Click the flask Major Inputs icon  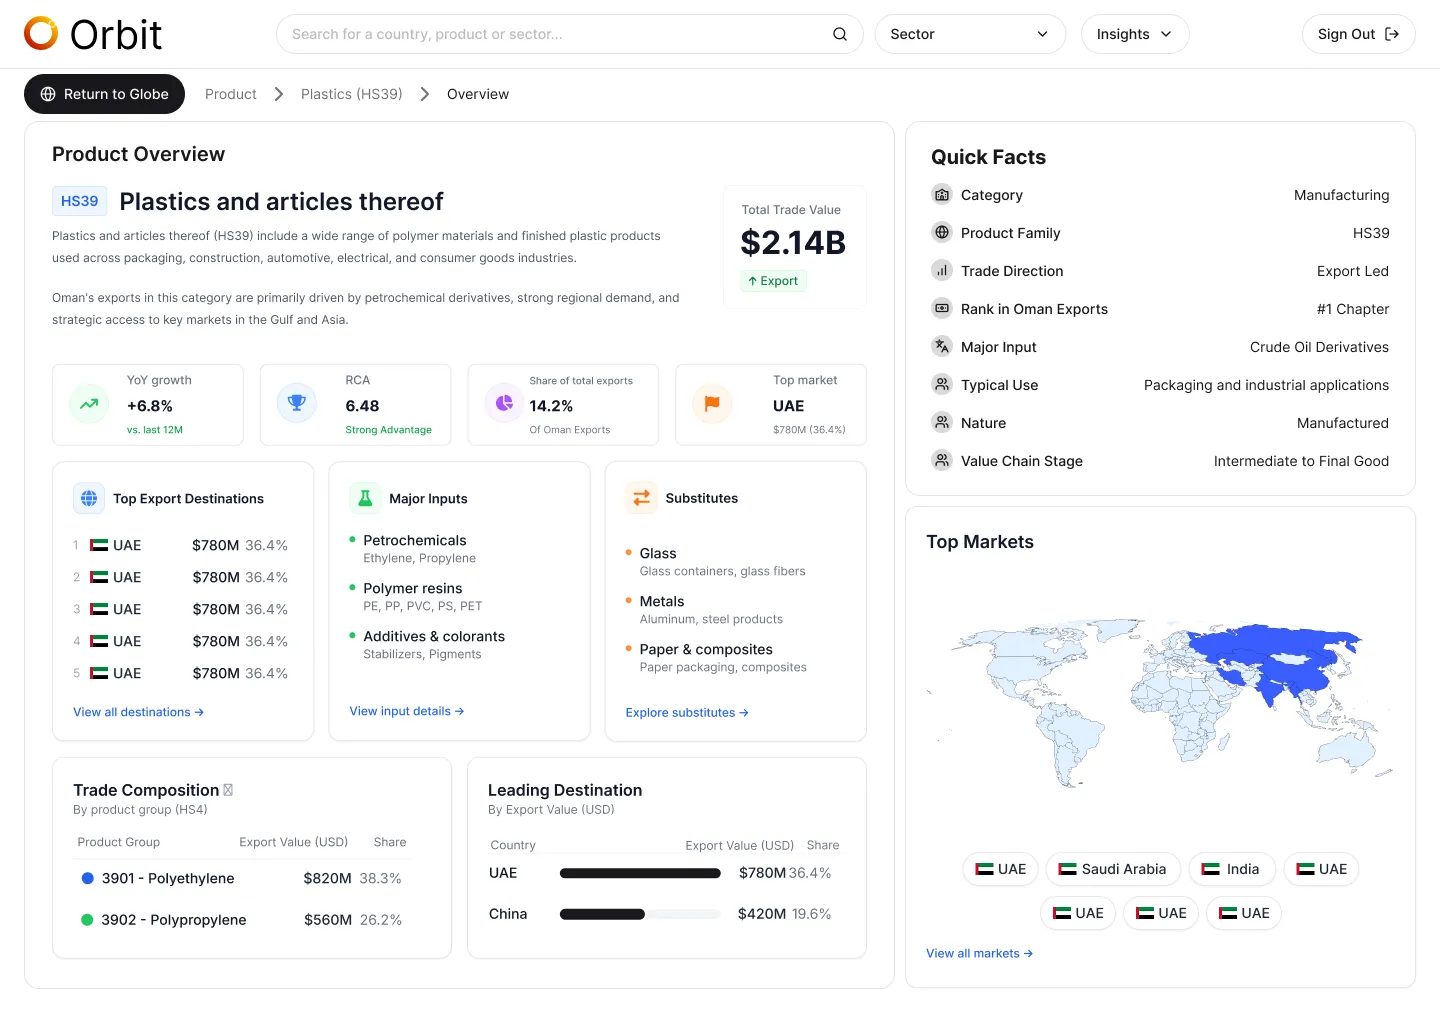365,498
